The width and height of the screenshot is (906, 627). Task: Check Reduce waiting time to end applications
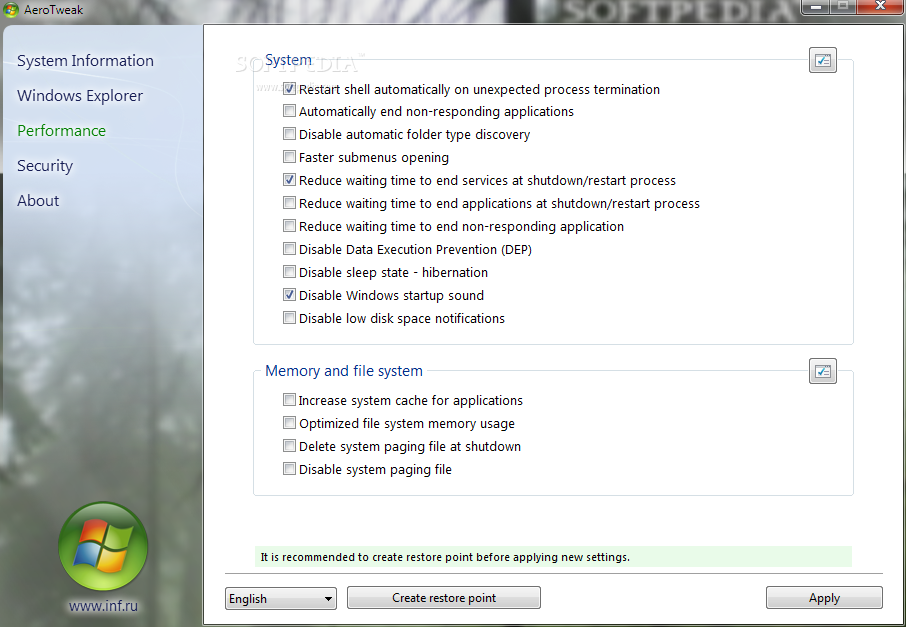coord(289,203)
